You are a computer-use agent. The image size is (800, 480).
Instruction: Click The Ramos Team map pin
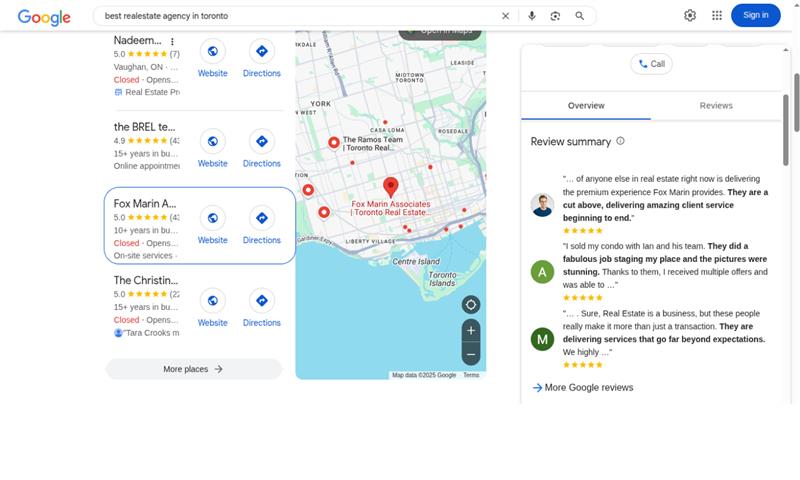coord(334,143)
